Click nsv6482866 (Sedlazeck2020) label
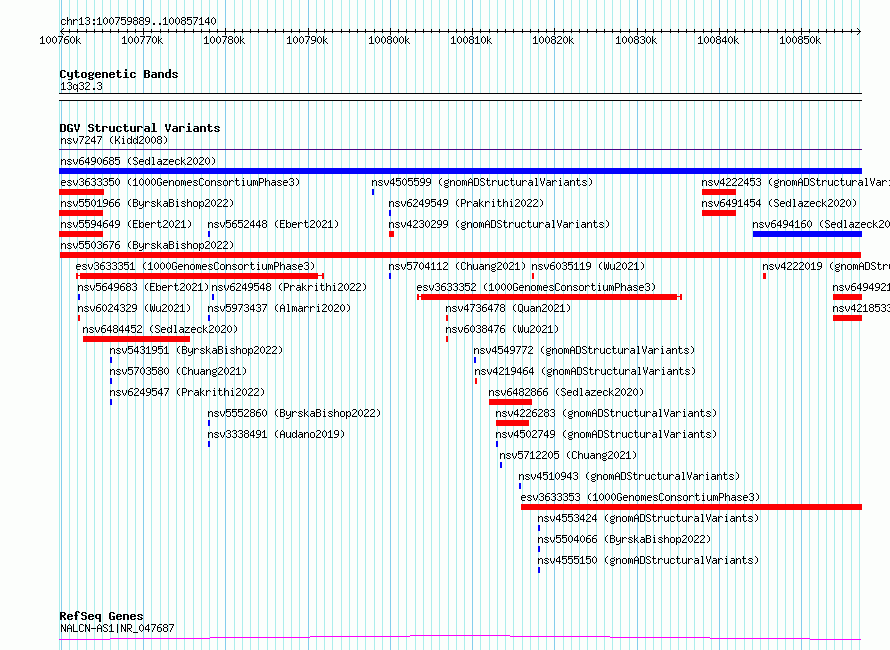 point(566,392)
